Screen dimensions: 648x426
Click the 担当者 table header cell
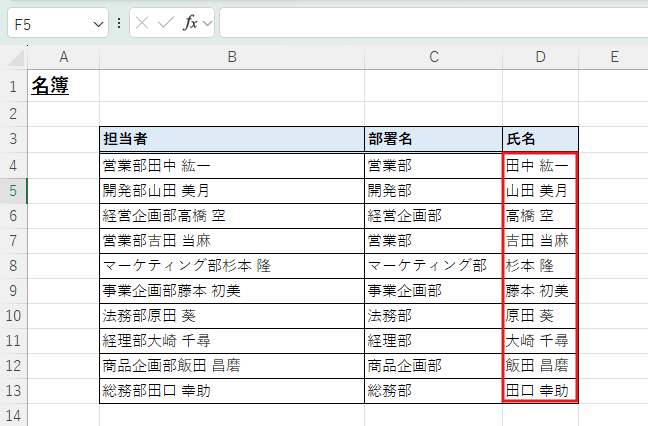click(232, 139)
